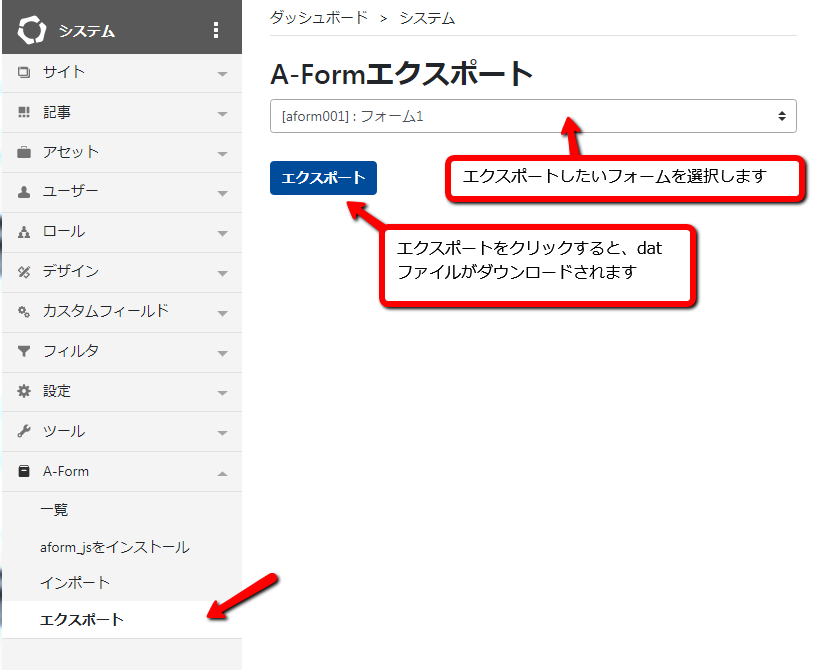Click the ロール hierarchy icon
This screenshot has width=823, height=670.
(x=24, y=232)
